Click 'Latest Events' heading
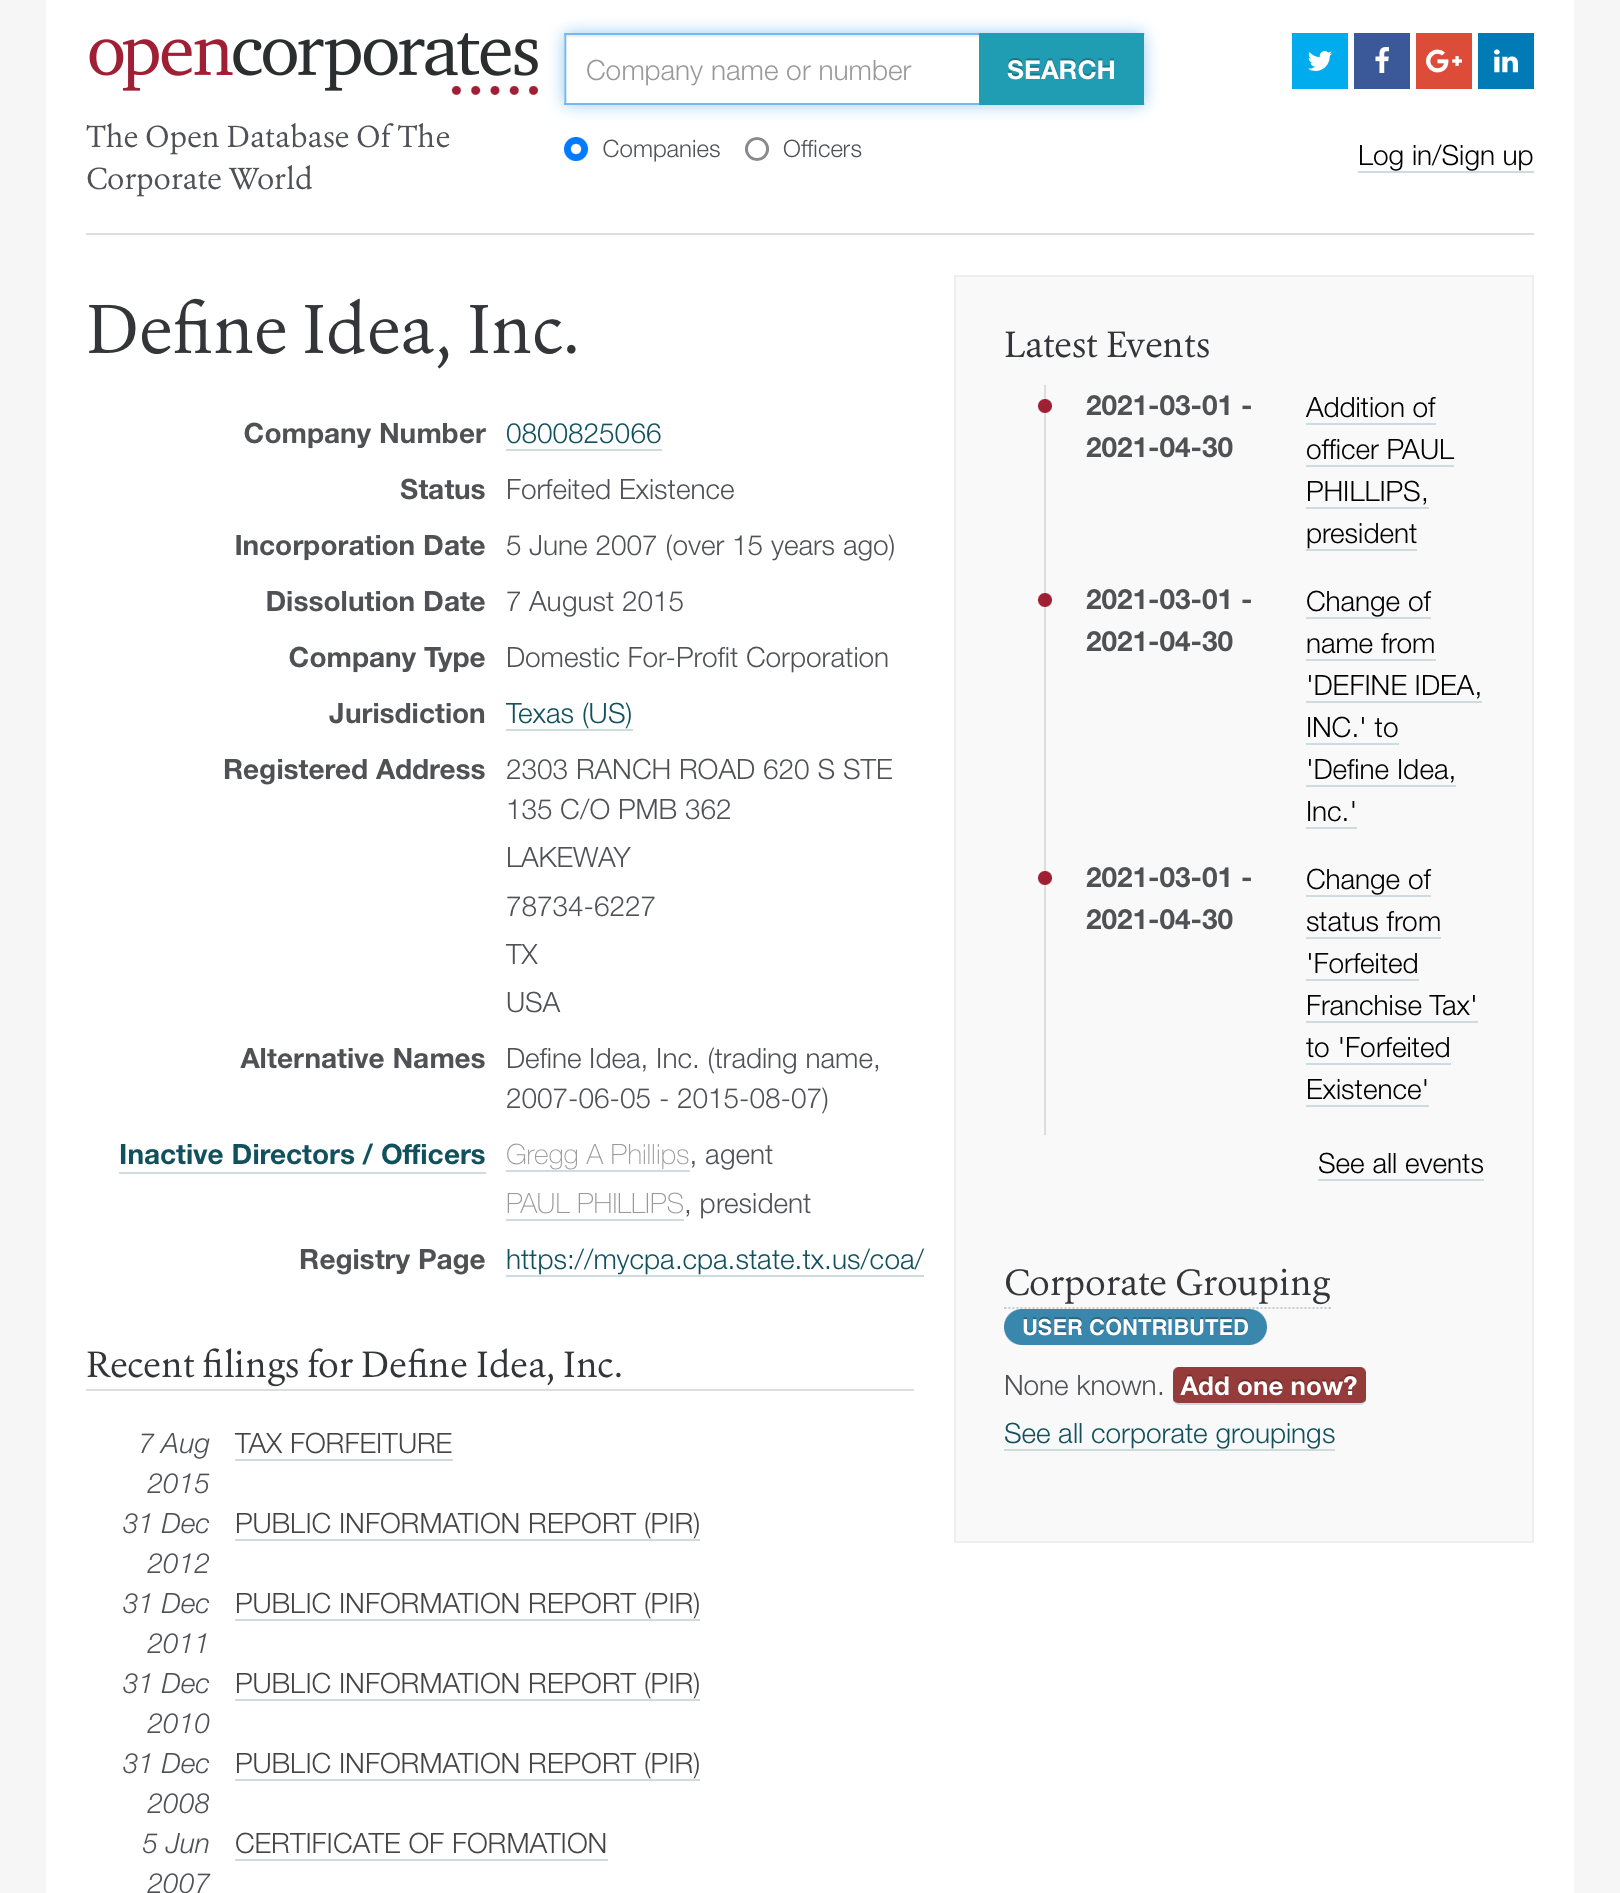This screenshot has height=1893, width=1620. (1107, 345)
